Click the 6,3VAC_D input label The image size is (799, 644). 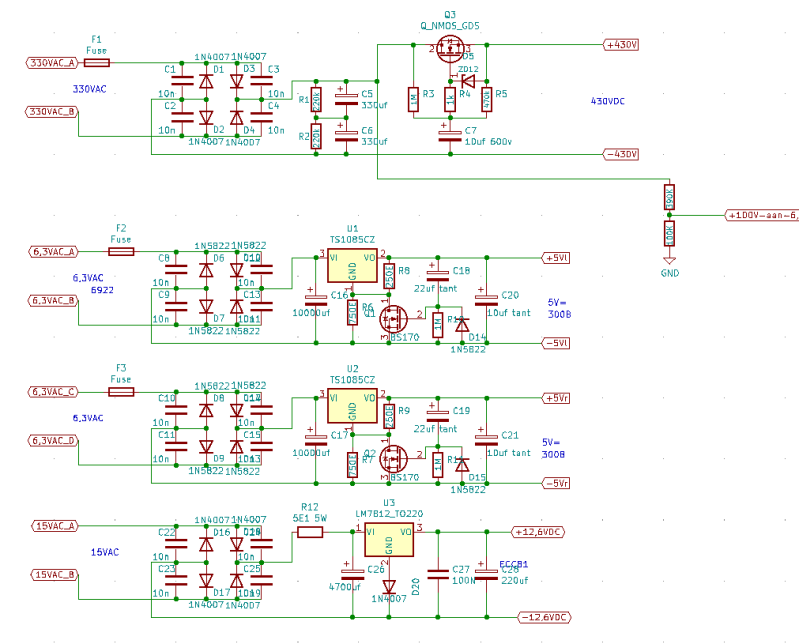54,441
